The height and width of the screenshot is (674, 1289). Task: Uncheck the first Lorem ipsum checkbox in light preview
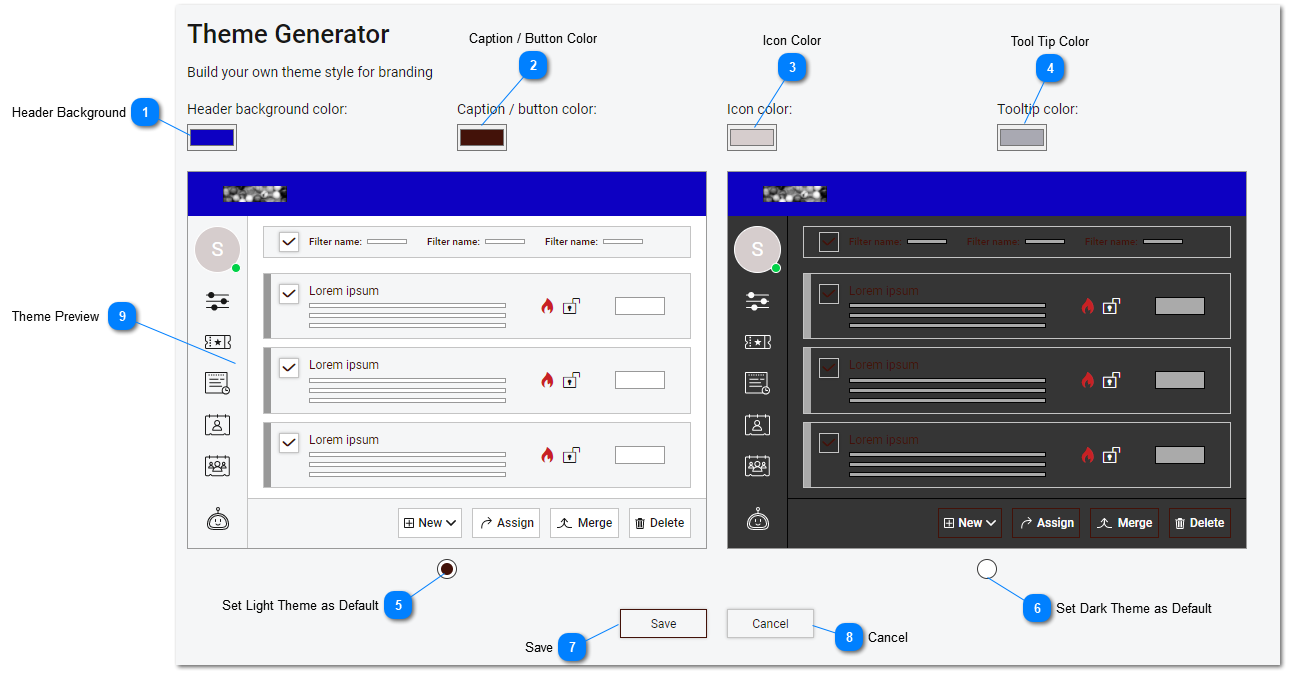tap(289, 294)
